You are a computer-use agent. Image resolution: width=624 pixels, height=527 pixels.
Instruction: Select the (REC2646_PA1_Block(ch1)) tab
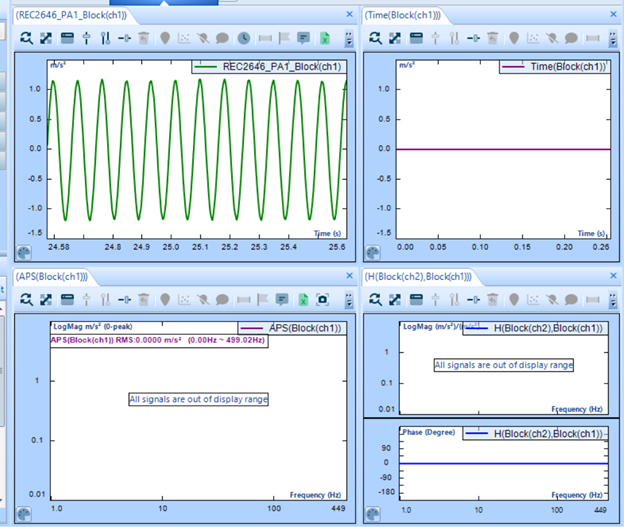[71, 14]
